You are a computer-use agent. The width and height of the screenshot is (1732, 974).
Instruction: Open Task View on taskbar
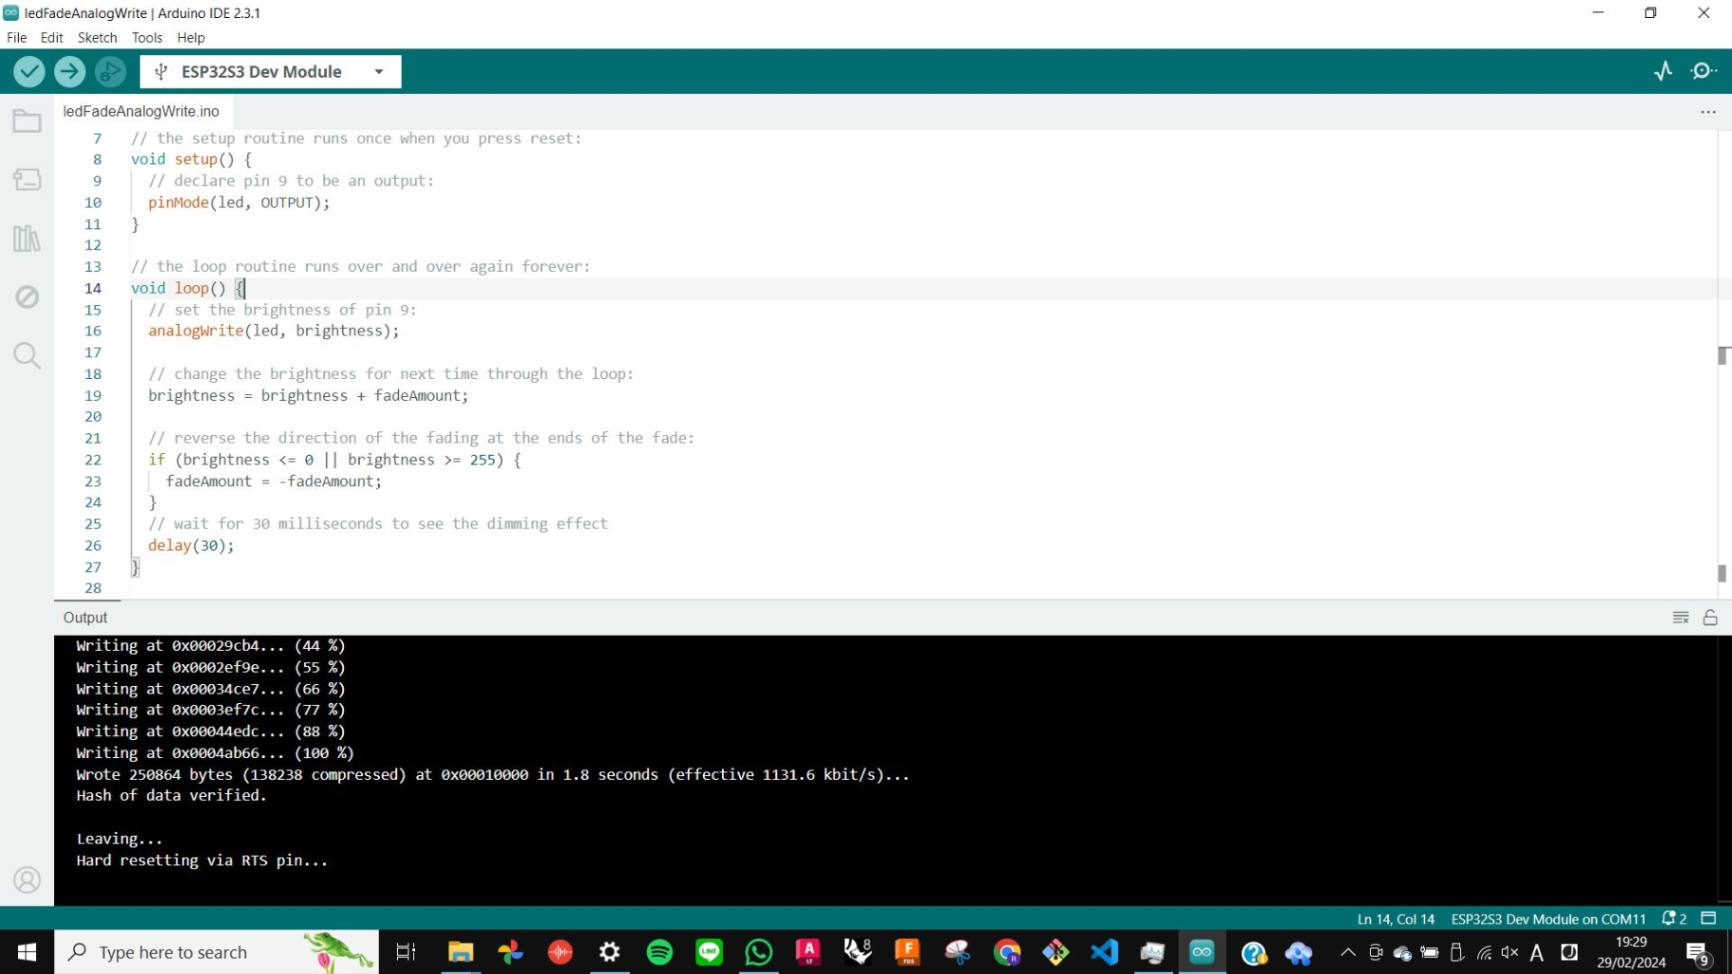pyautogui.click(x=406, y=952)
